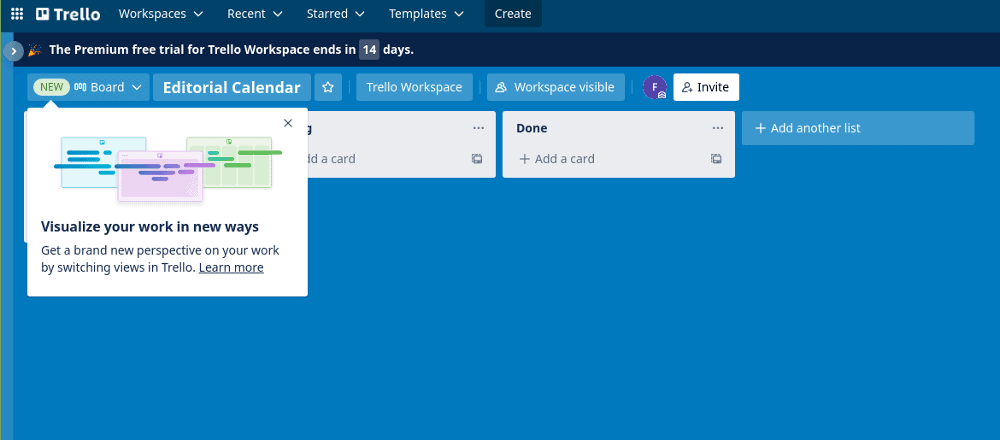Expand the sidebar with the arrow button

coord(13,50)
